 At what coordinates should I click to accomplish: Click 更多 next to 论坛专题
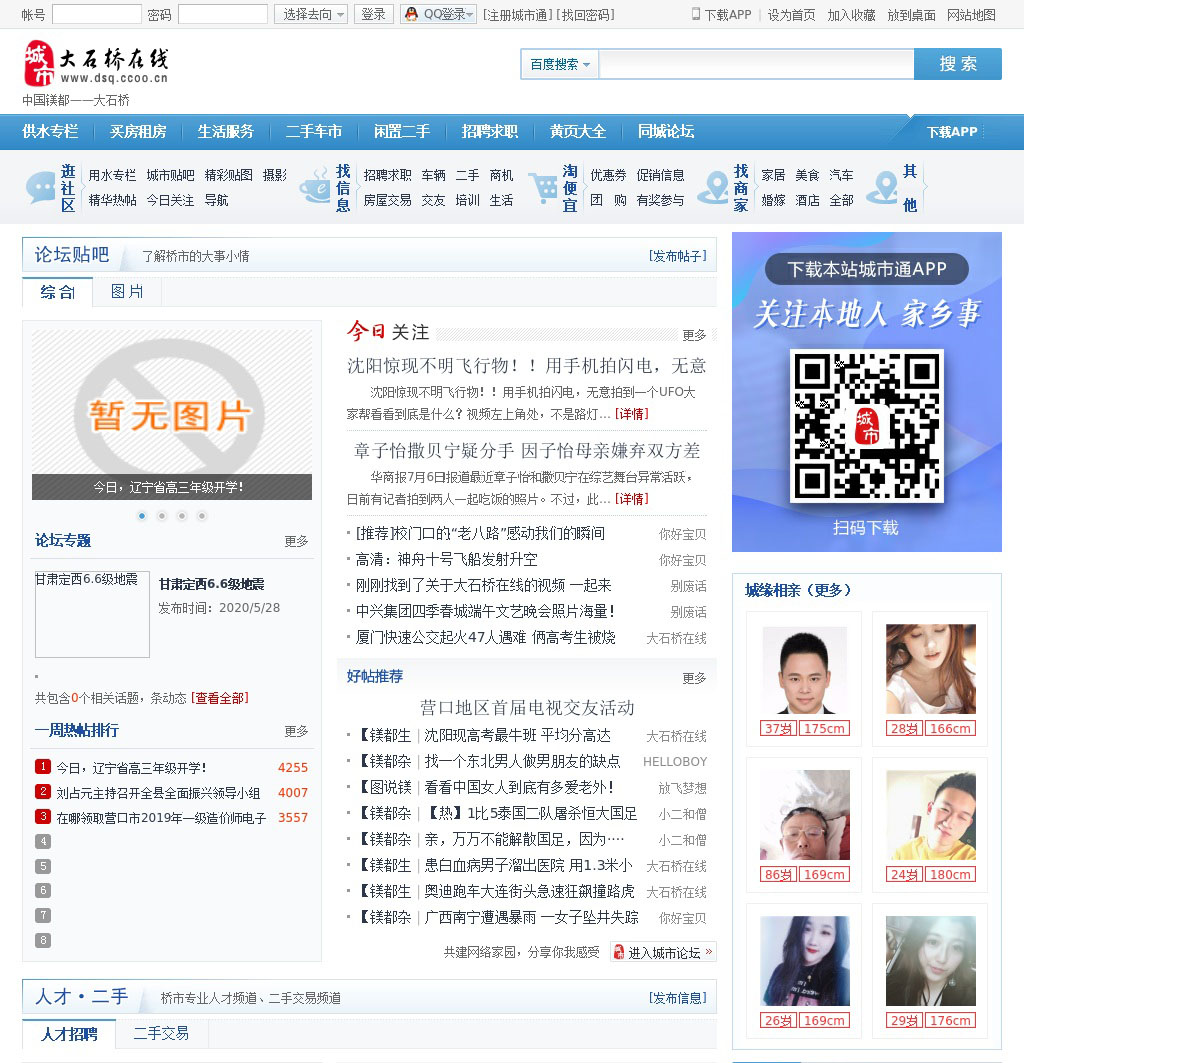click(296, 541)
